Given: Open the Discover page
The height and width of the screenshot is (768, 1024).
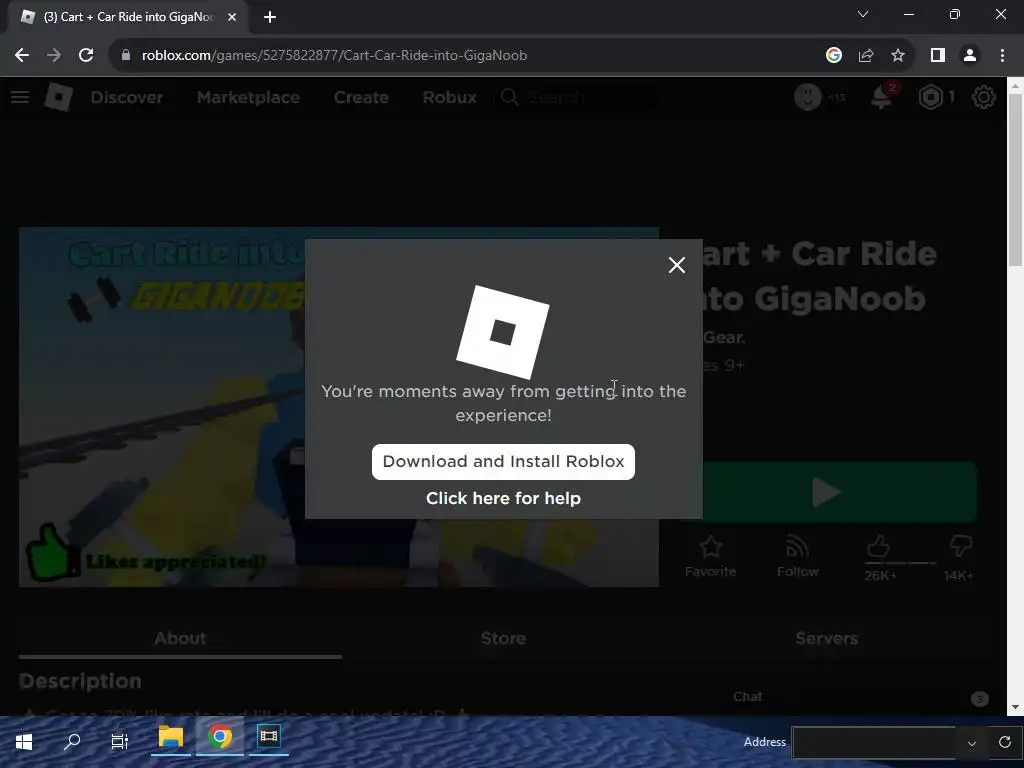Looking at the screenshot, I should point(127,97).
